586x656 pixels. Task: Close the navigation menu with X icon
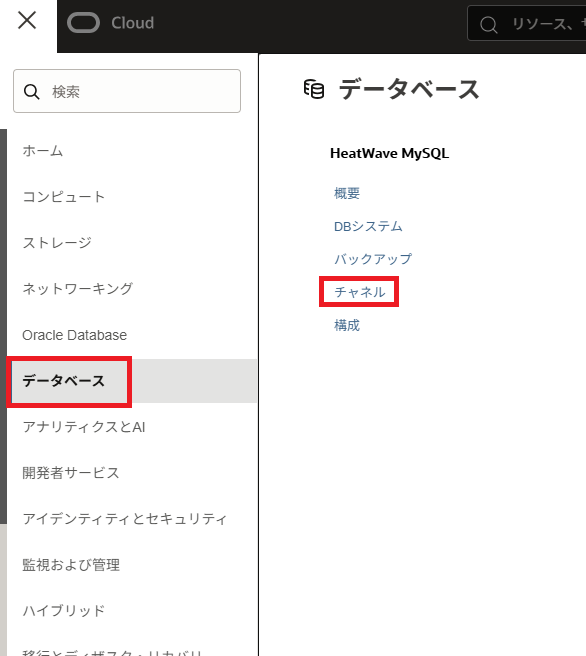coord(27,20)
